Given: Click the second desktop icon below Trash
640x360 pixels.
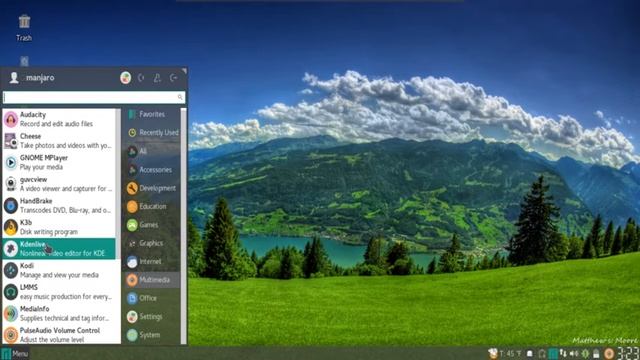Looking at the screenshot, I should pyautogui.click(x=24, y=61).
